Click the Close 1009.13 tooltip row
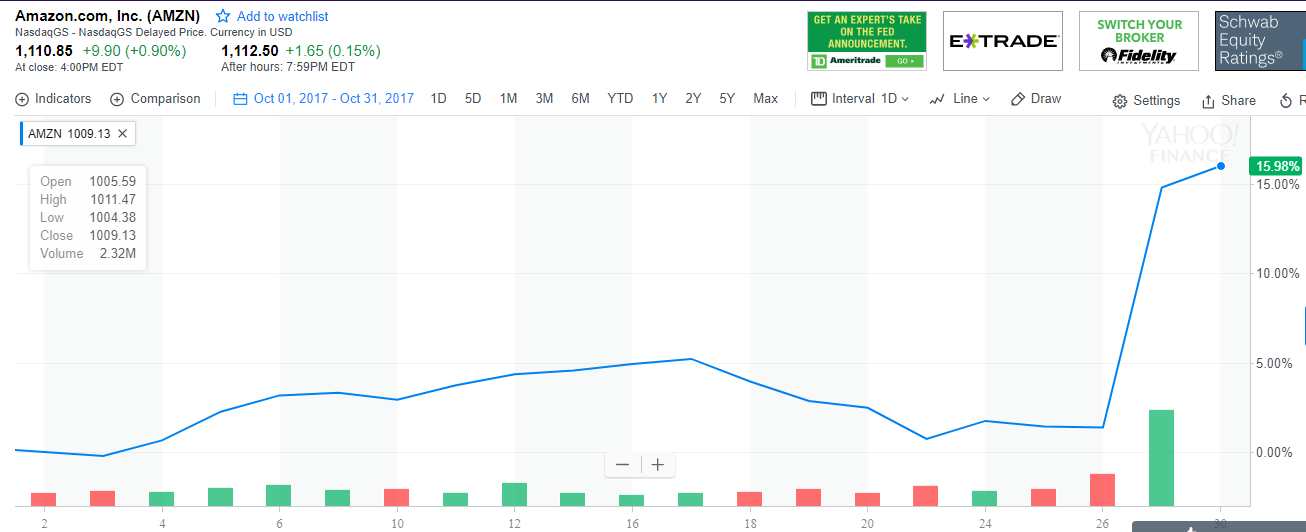The height and width of the screenshot is (532, 1306). pyautogui.click(x=88, y=235)
